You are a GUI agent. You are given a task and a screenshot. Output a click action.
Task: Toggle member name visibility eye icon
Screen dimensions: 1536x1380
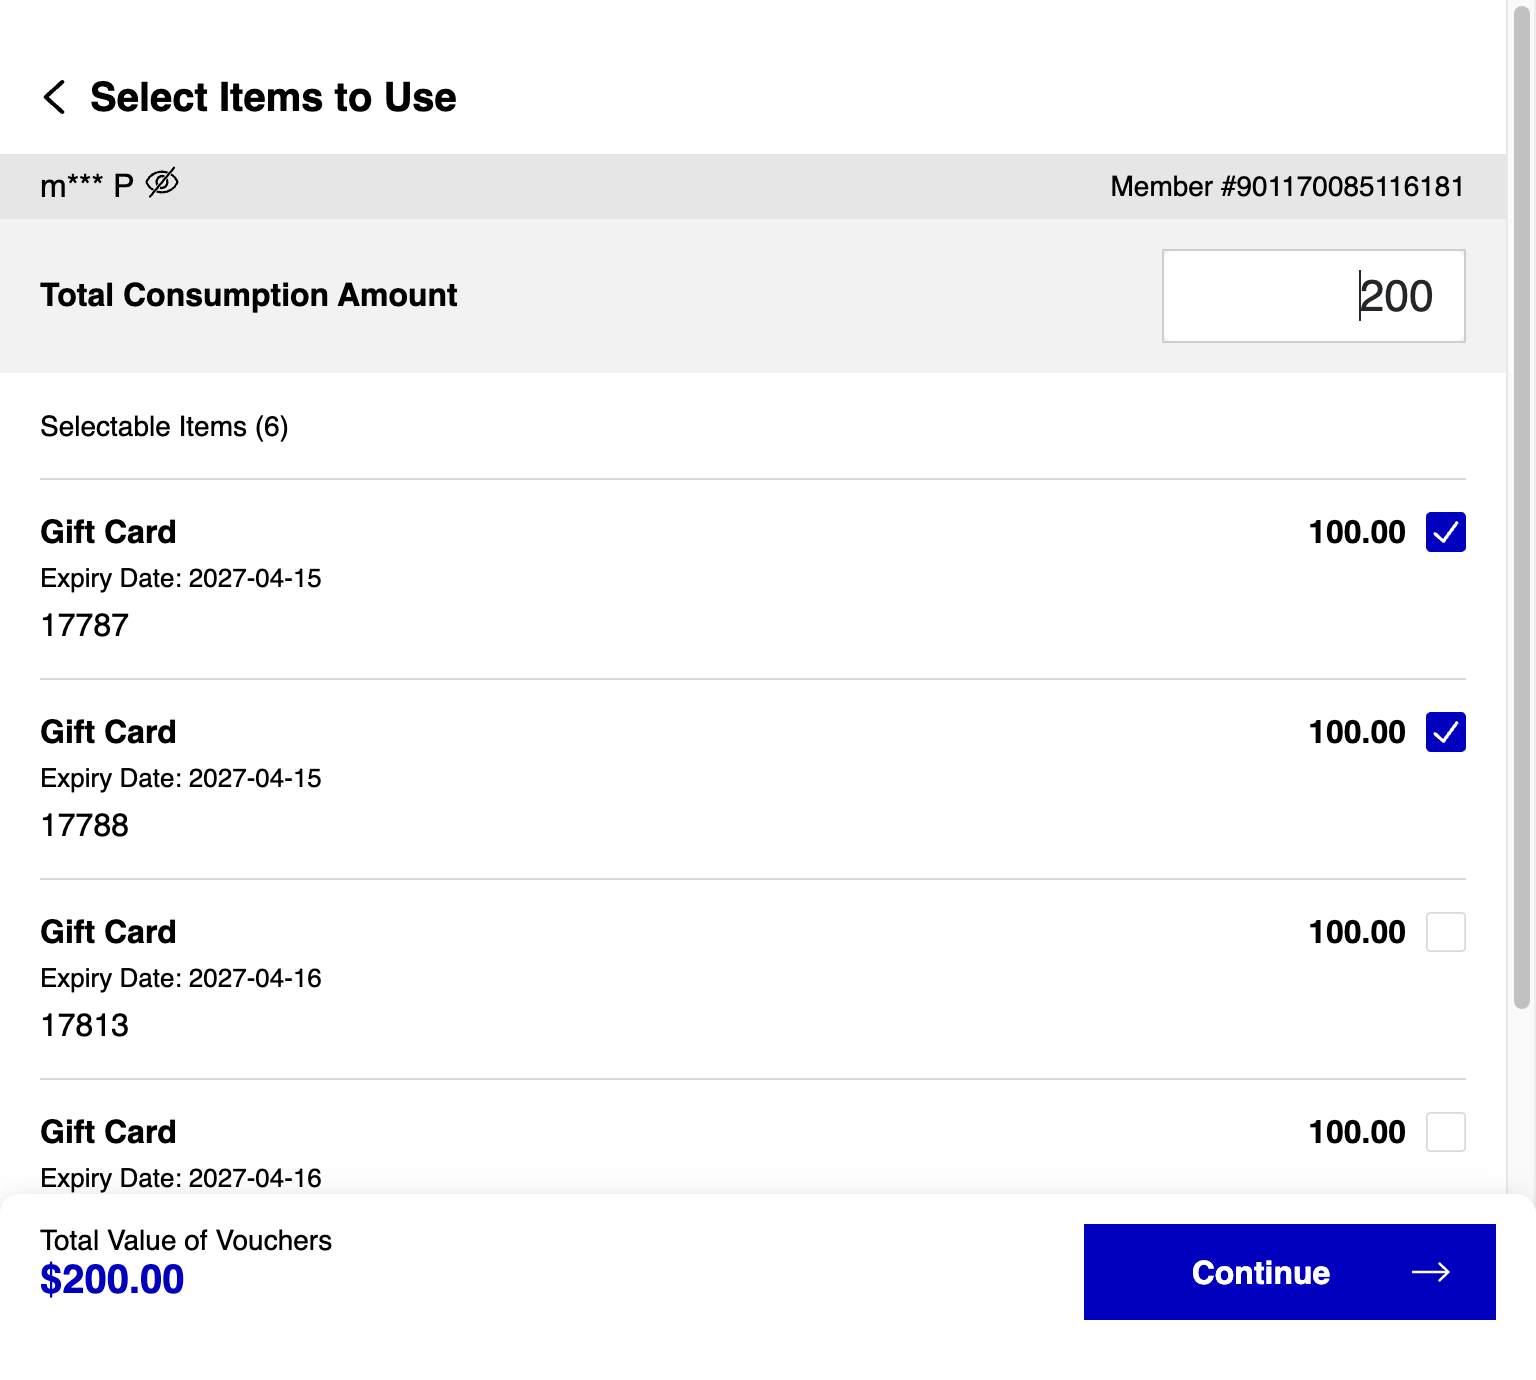pyautogui.click(x=162, y=183)
